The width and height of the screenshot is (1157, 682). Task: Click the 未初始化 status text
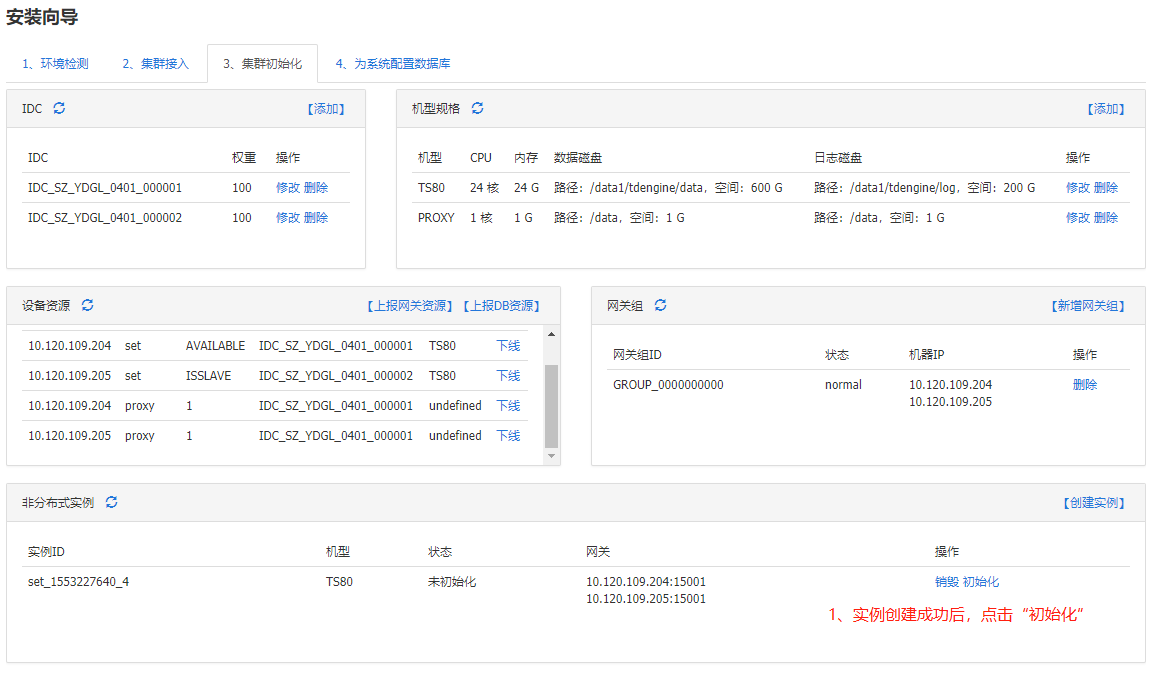pos(452,582)
